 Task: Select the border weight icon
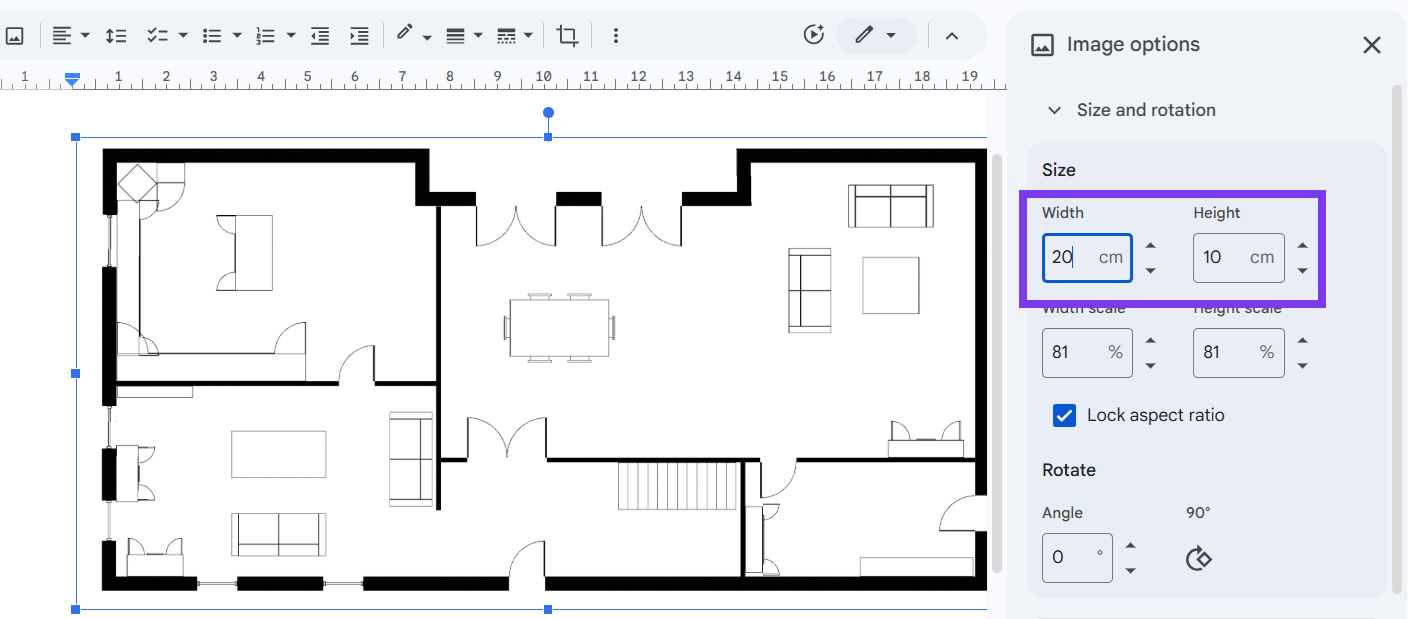click(457, 35)
